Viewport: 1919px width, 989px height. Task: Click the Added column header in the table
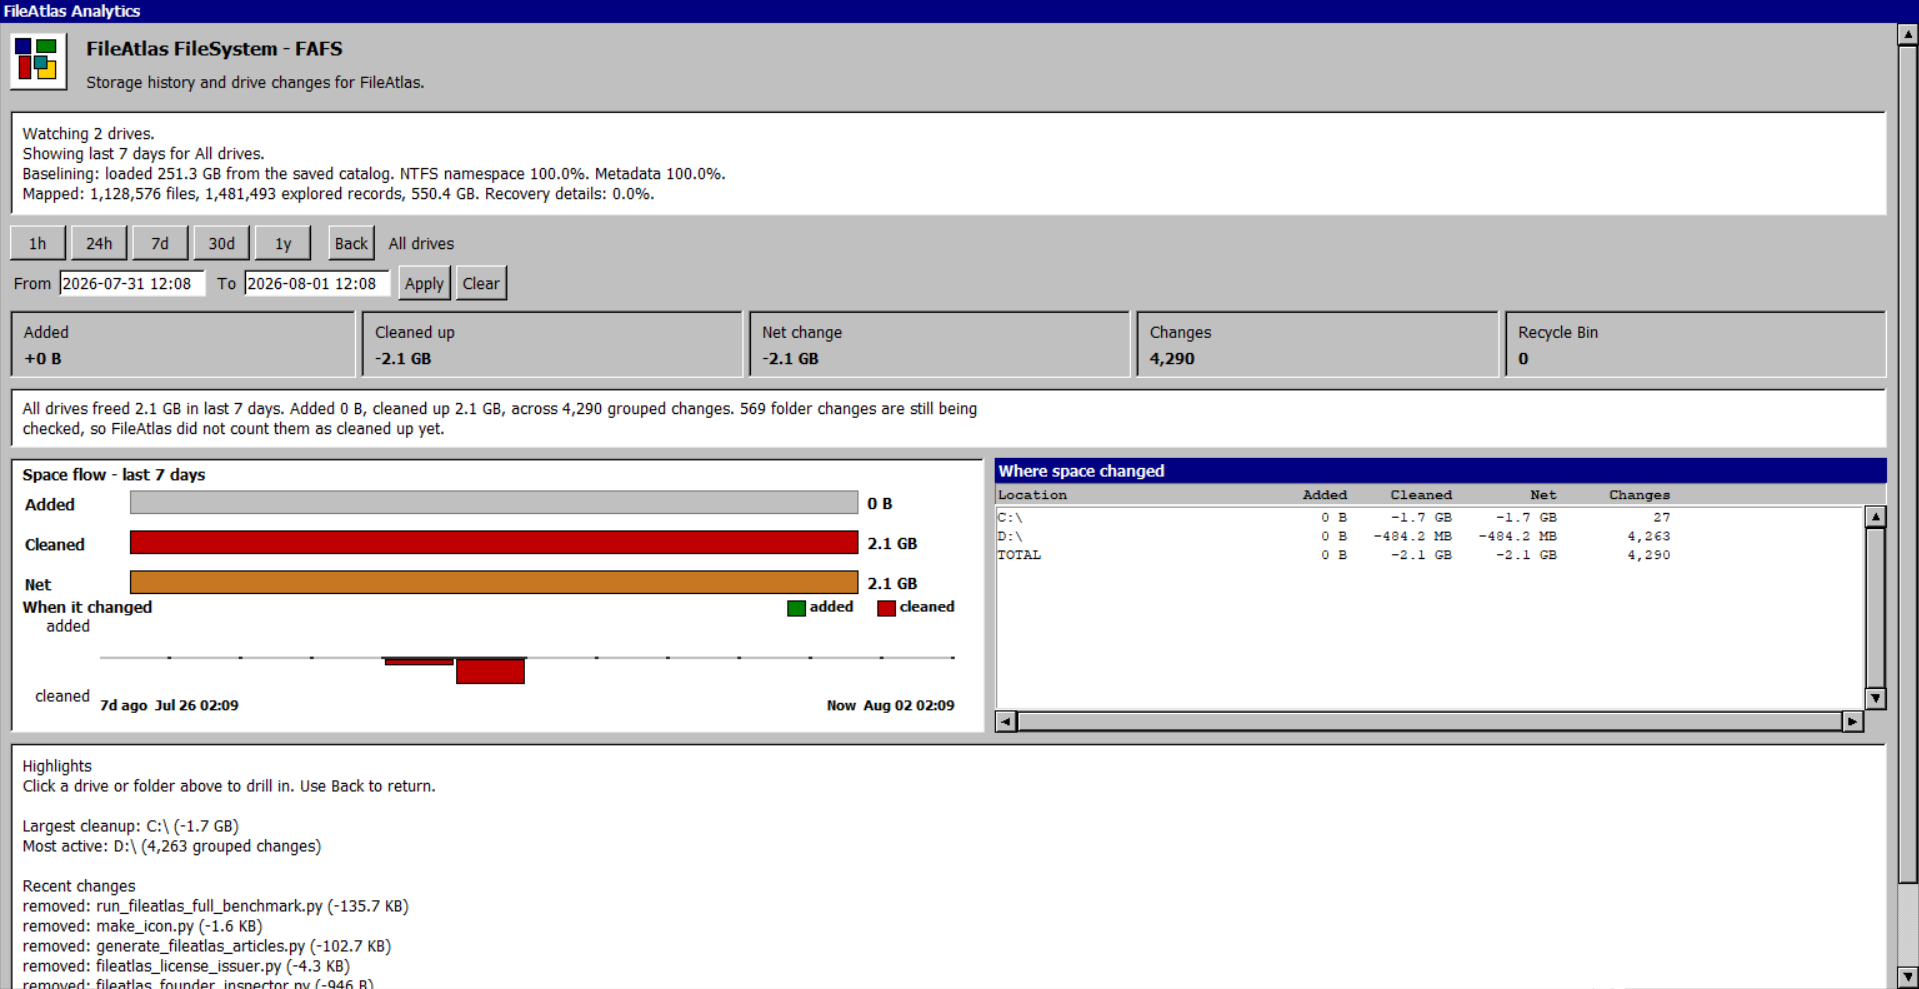pyautogui.click(x=1324, y=495)
